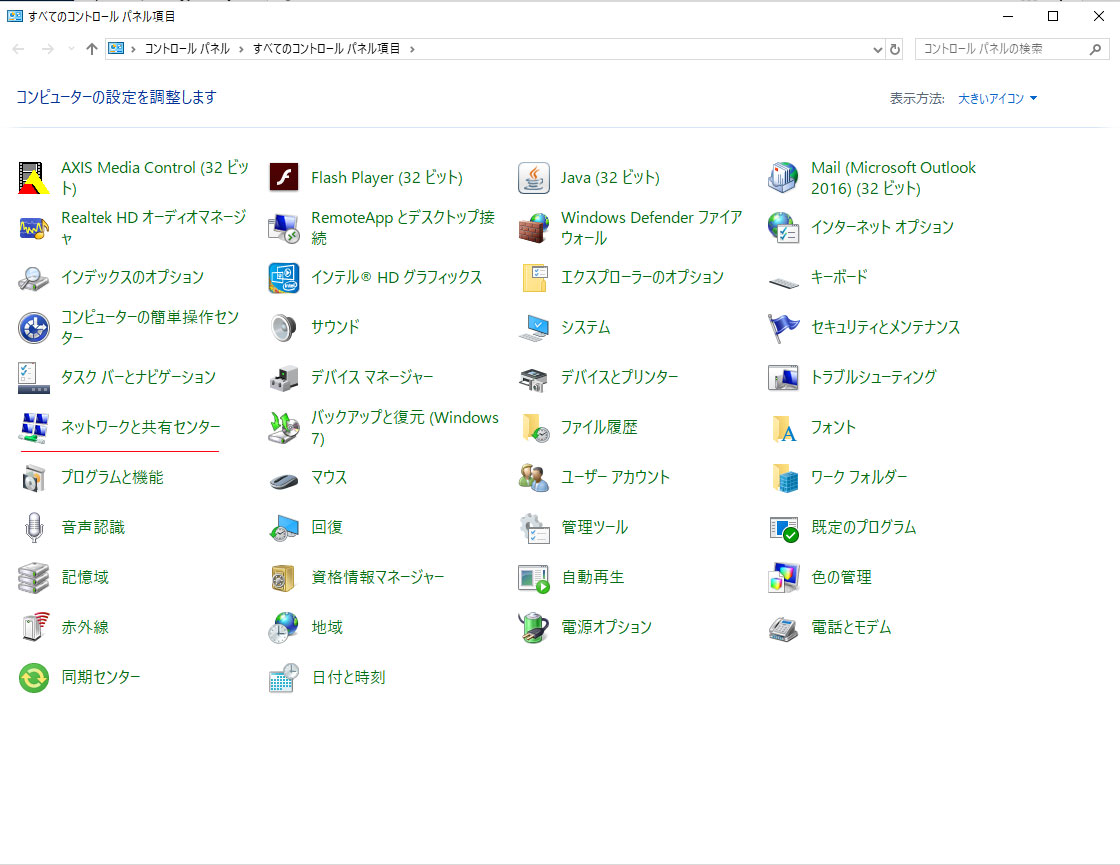Open the インデックスのオプション magnifier icon
The width and height of the screenshot is (1120, 865).
point(34,278)
